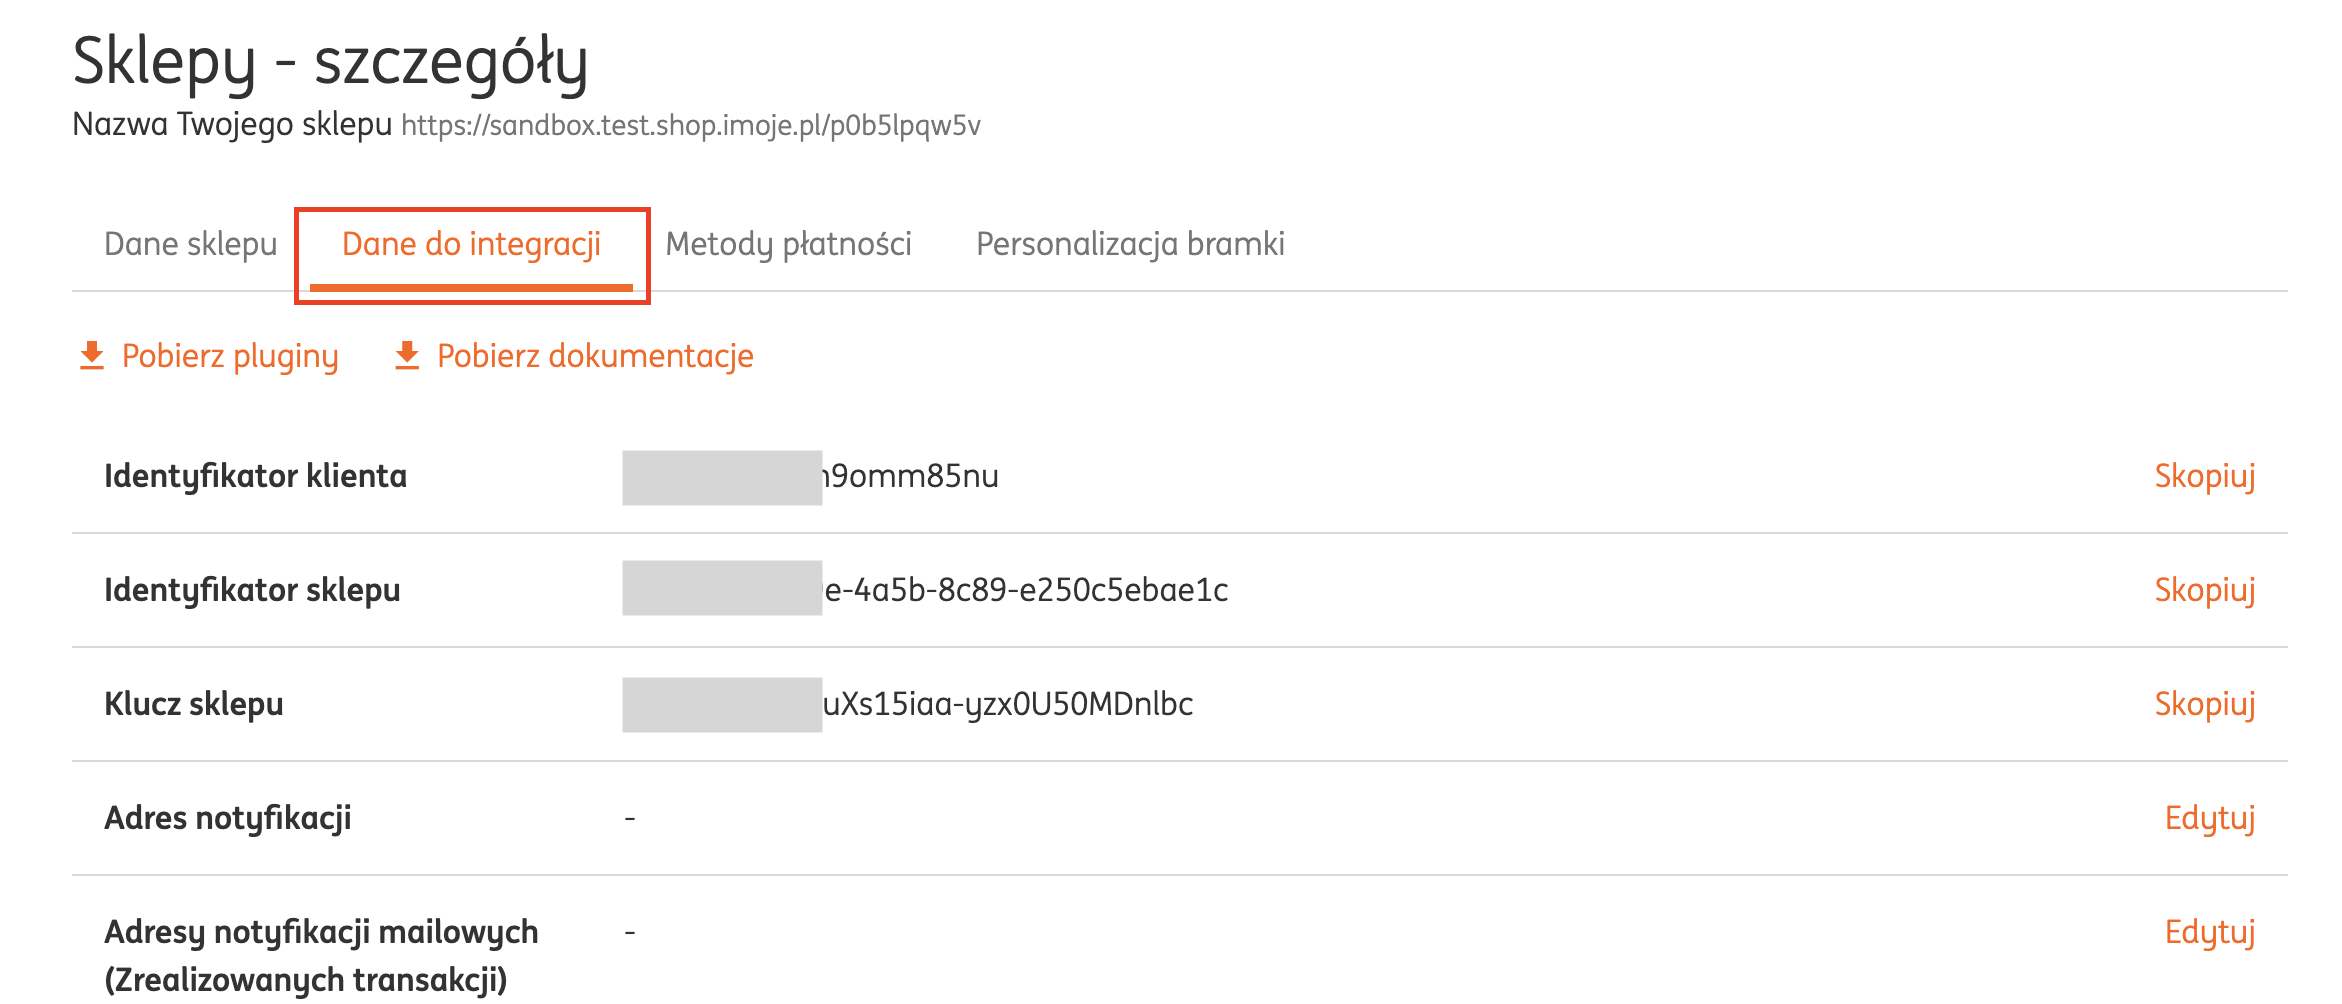Click the download icon beside Pobierz pluginy
Viewport: 2342px width, 1004px height.
pos(92,356)
